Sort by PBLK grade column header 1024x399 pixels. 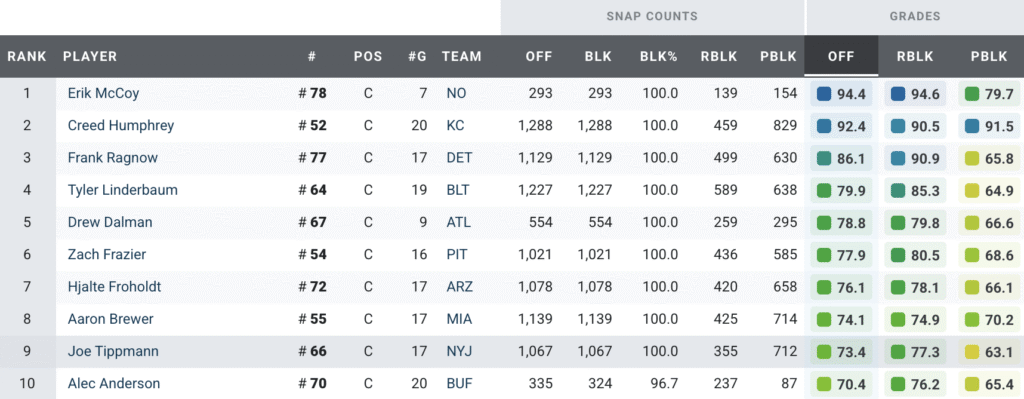[x=989, y=57]
